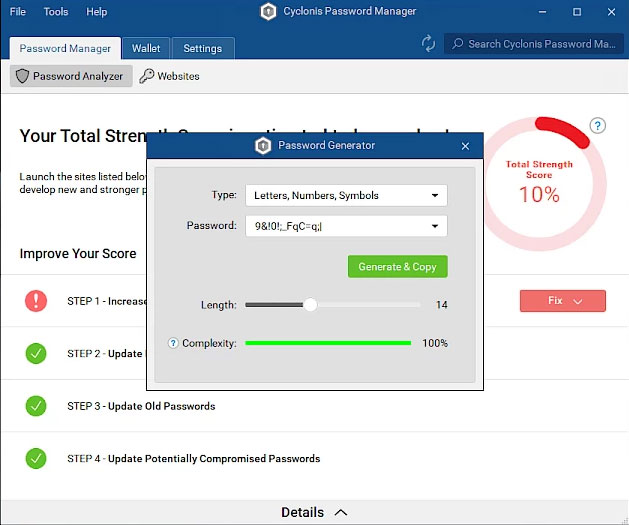629x525 pixels.
Task: Click the Length value 14
Action: point(442,305)
